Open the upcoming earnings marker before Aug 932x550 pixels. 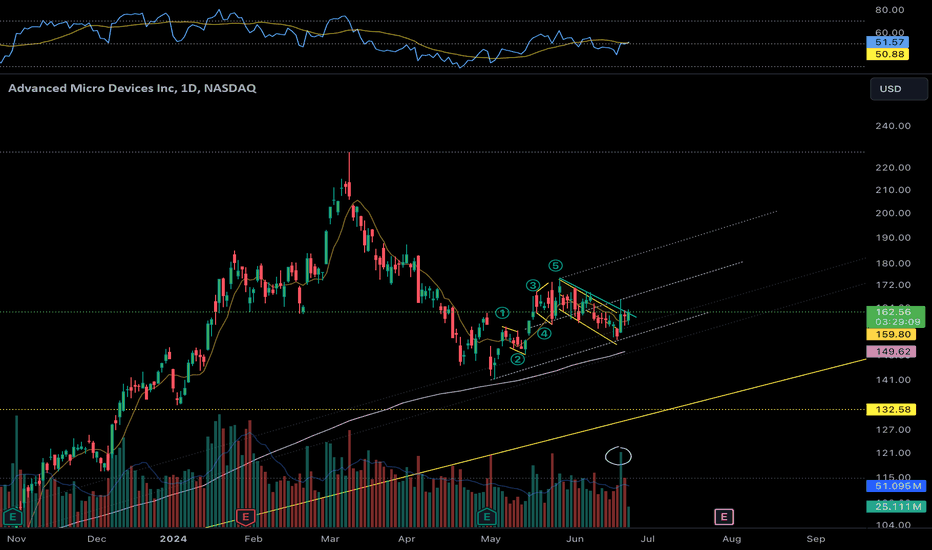723,517
